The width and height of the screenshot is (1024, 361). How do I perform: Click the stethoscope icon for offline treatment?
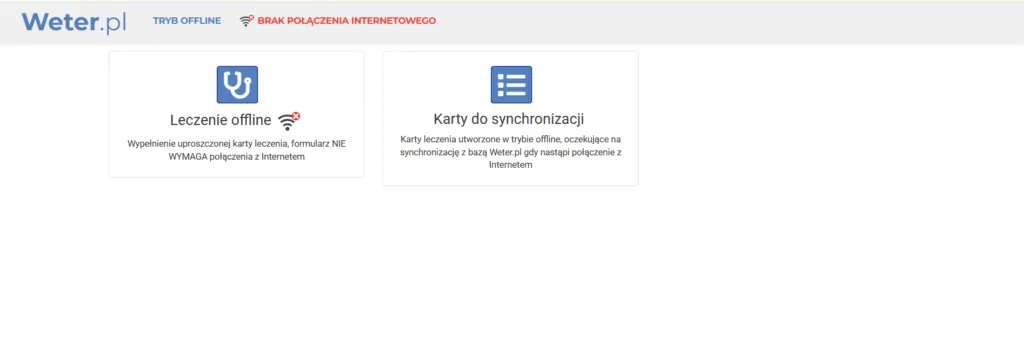tap(237, 84)
